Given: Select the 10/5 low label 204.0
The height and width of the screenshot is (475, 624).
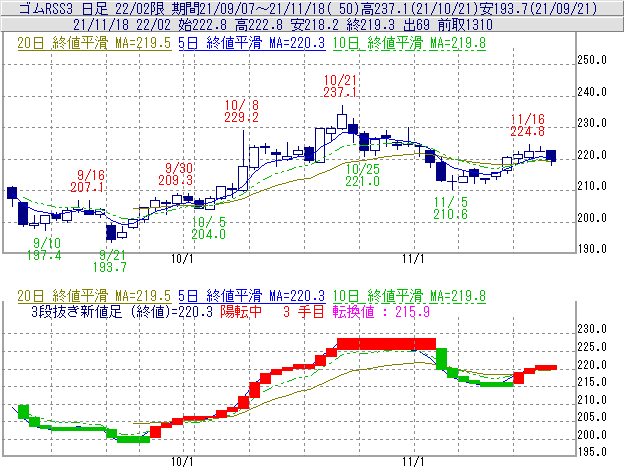Looking at the screenshot, I should (x=209, y=234).
